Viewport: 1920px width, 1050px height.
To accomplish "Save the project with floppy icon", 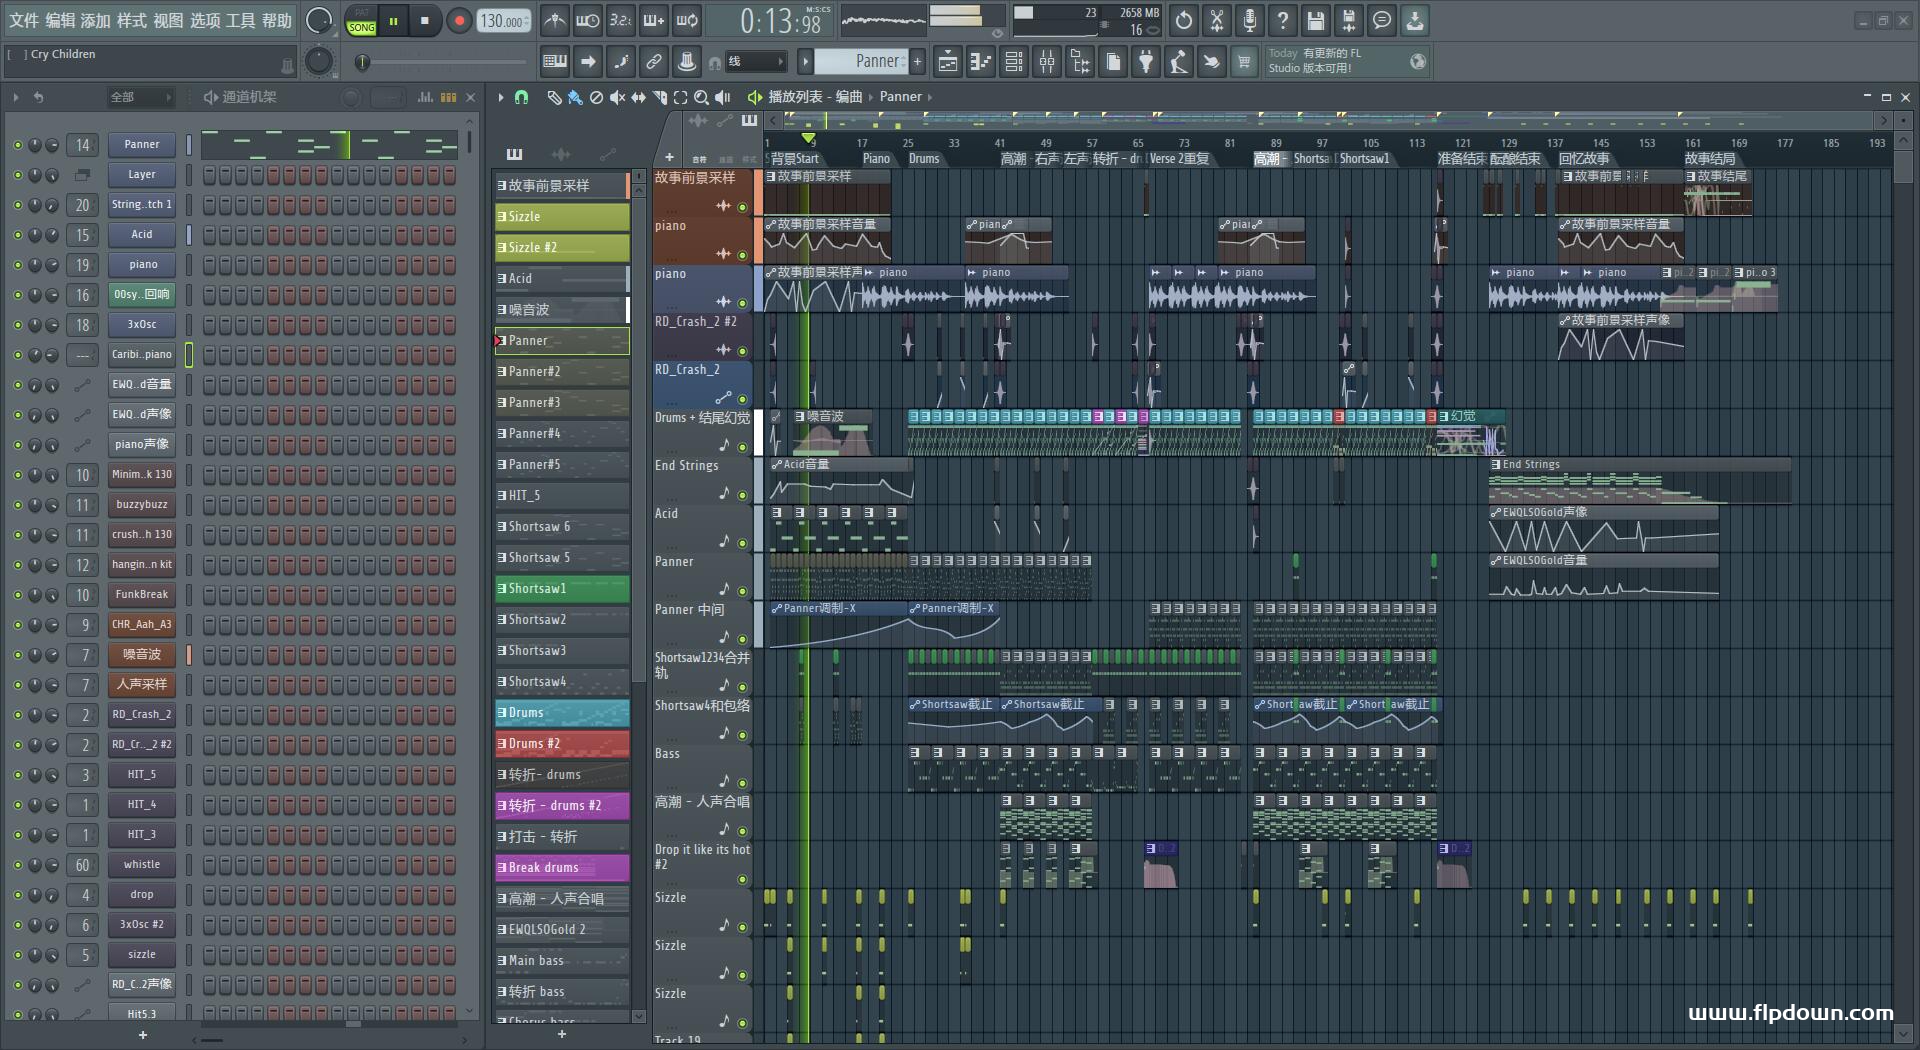I will pos(1316,20).
